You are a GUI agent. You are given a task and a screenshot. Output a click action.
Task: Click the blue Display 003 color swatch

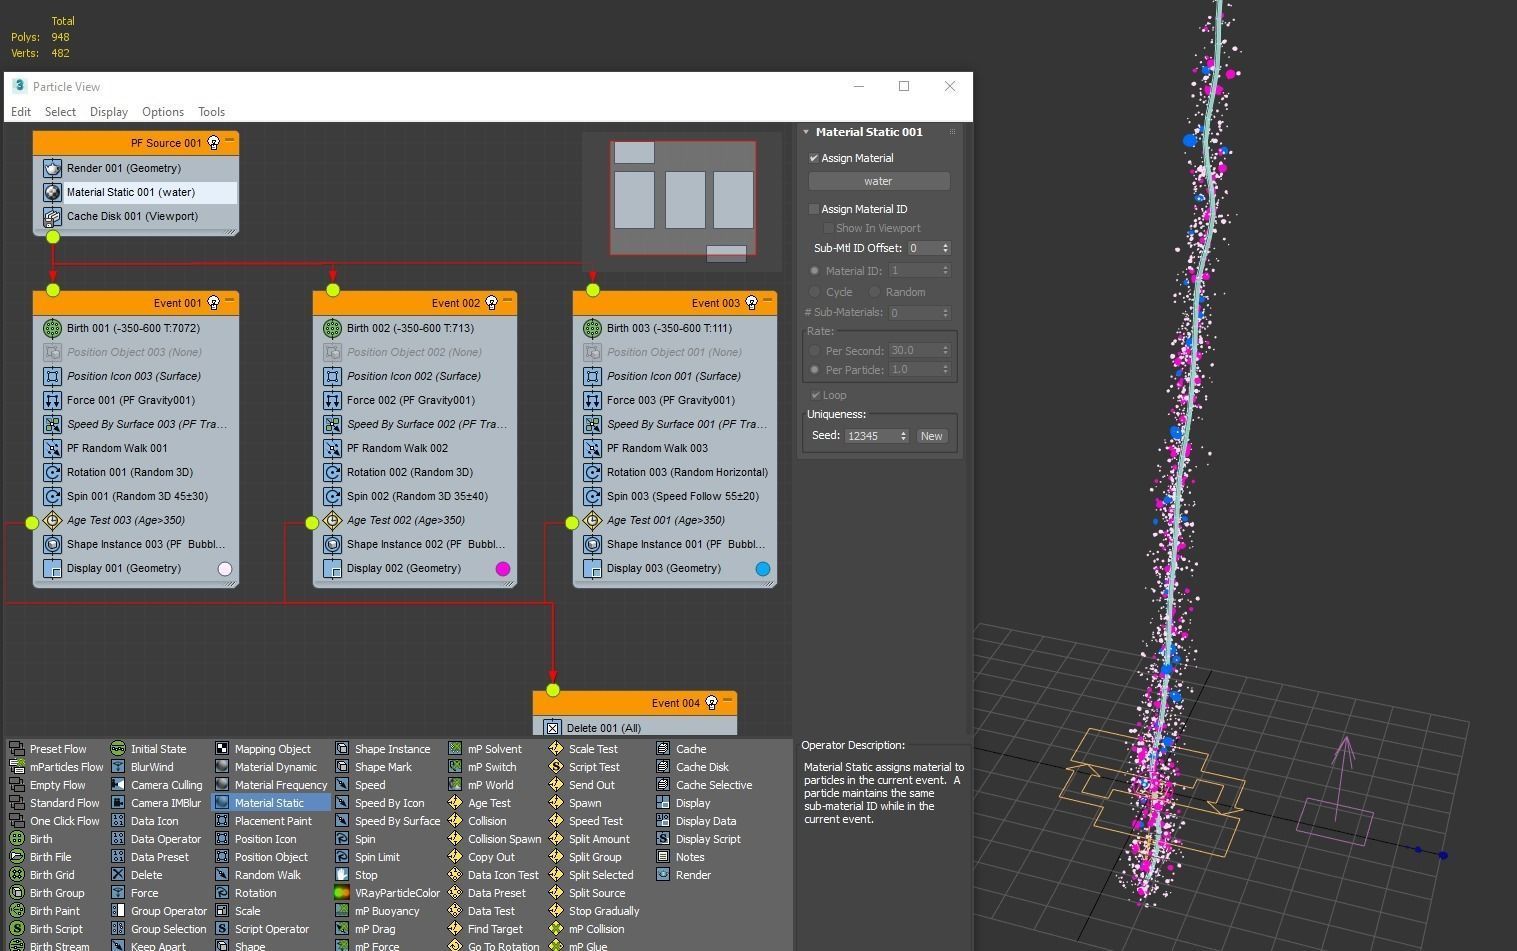tap(763, 569)
